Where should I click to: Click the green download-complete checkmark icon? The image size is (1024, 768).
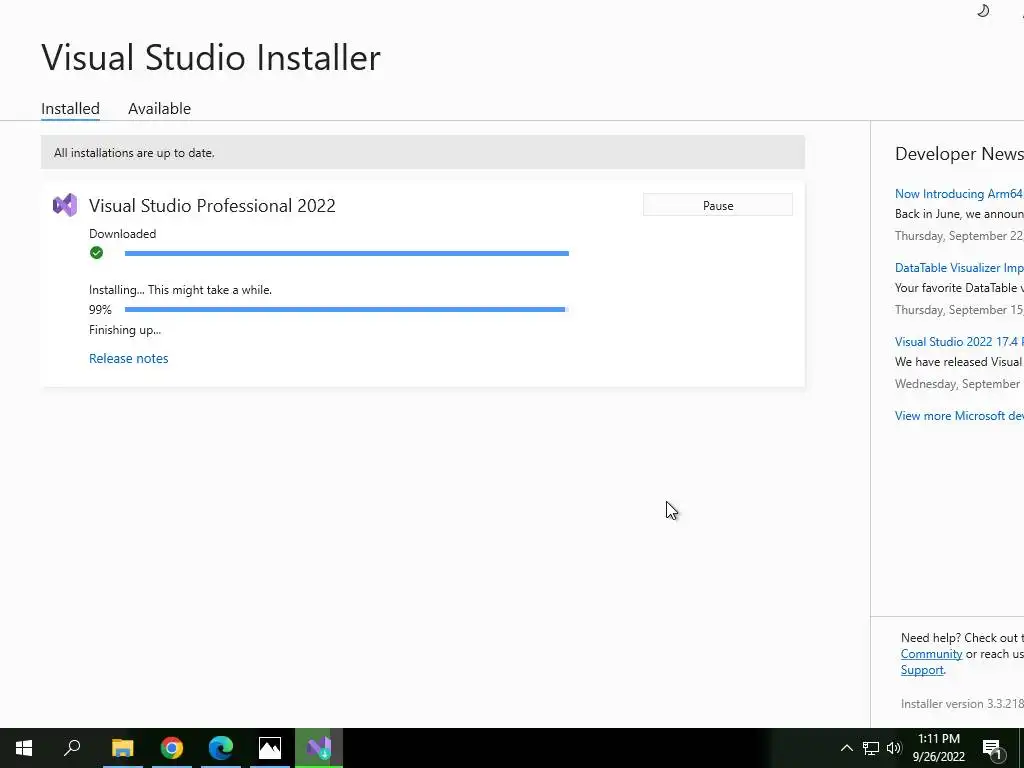(x=97, y=253)
